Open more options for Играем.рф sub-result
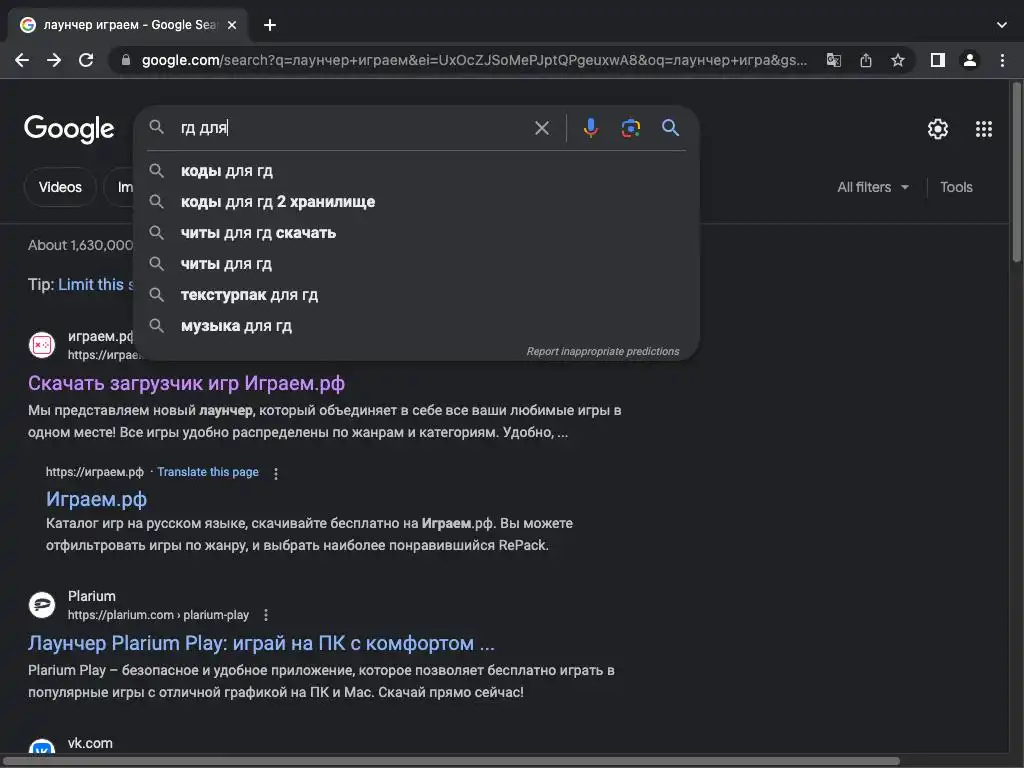The image size is (1024, 768). 276,473
